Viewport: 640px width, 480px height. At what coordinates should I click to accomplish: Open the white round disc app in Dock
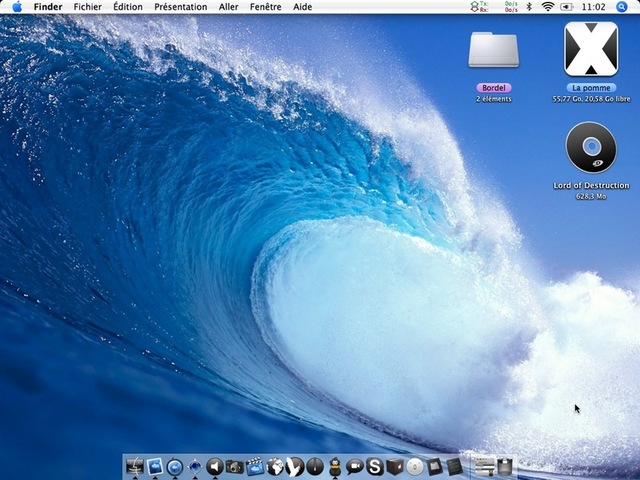click(415, 466)
